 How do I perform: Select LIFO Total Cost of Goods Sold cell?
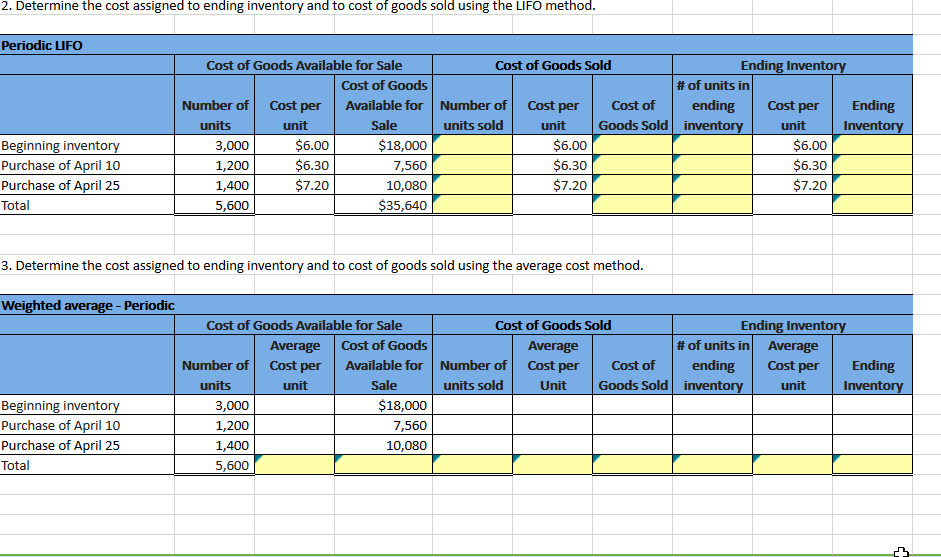(633, 205)
